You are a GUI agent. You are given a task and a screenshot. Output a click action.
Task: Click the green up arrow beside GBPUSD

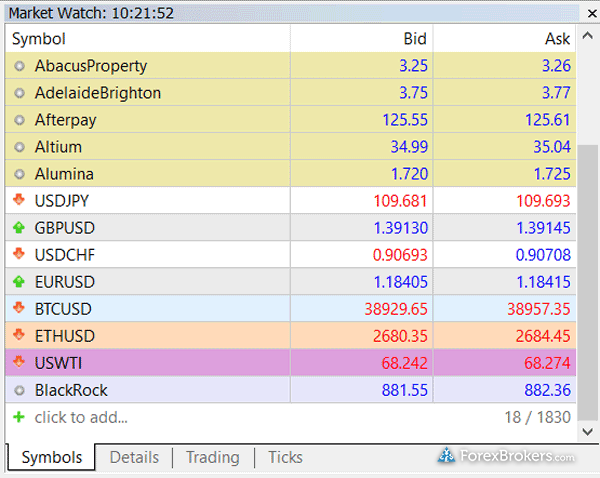point(19,228)
